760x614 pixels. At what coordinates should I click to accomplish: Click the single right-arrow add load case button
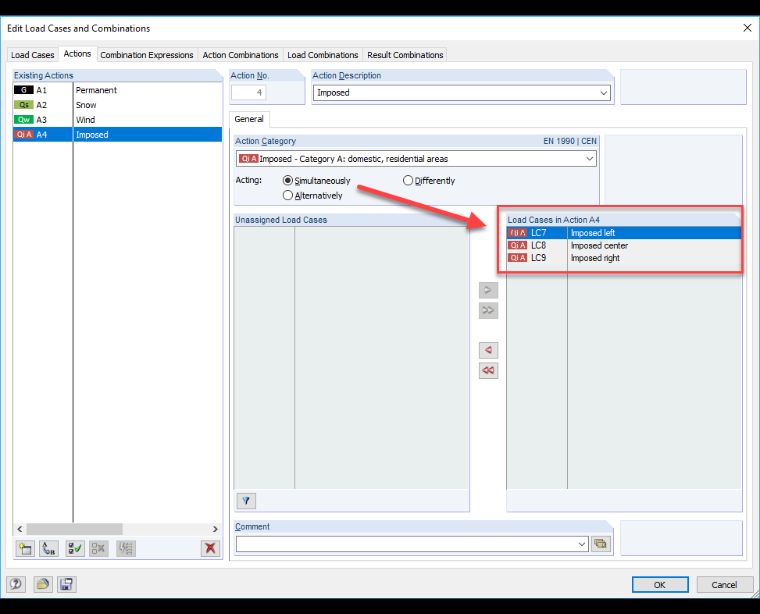click(x=488, y=290)
